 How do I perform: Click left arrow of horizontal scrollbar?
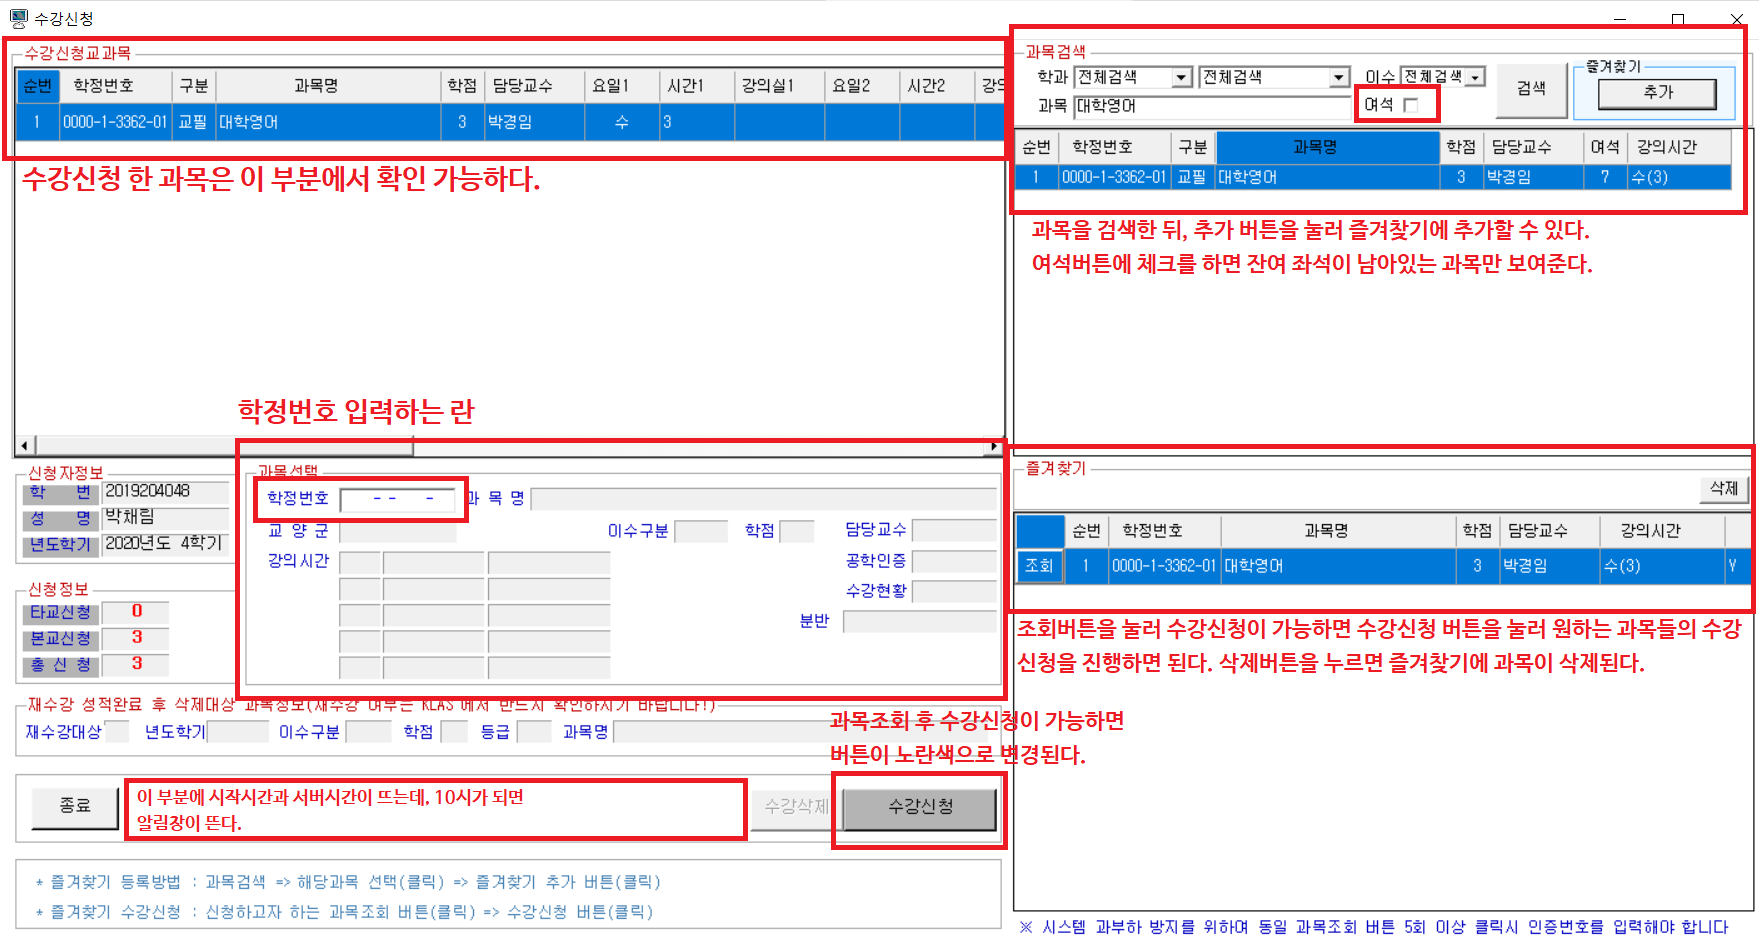point(25,445)
